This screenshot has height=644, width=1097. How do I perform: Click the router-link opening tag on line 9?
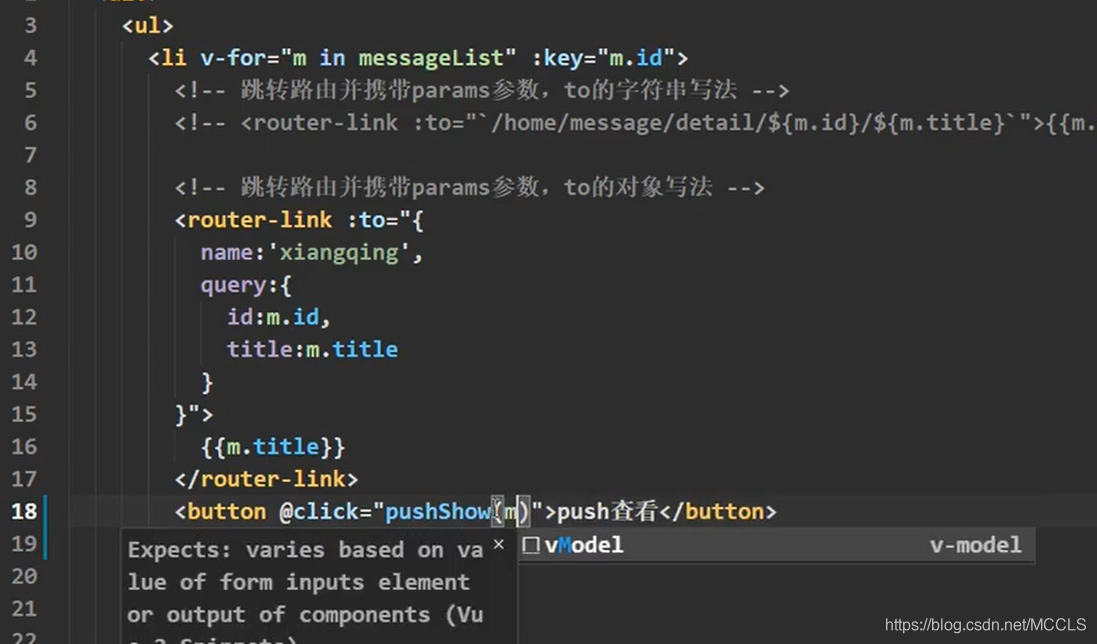point(253,220)
